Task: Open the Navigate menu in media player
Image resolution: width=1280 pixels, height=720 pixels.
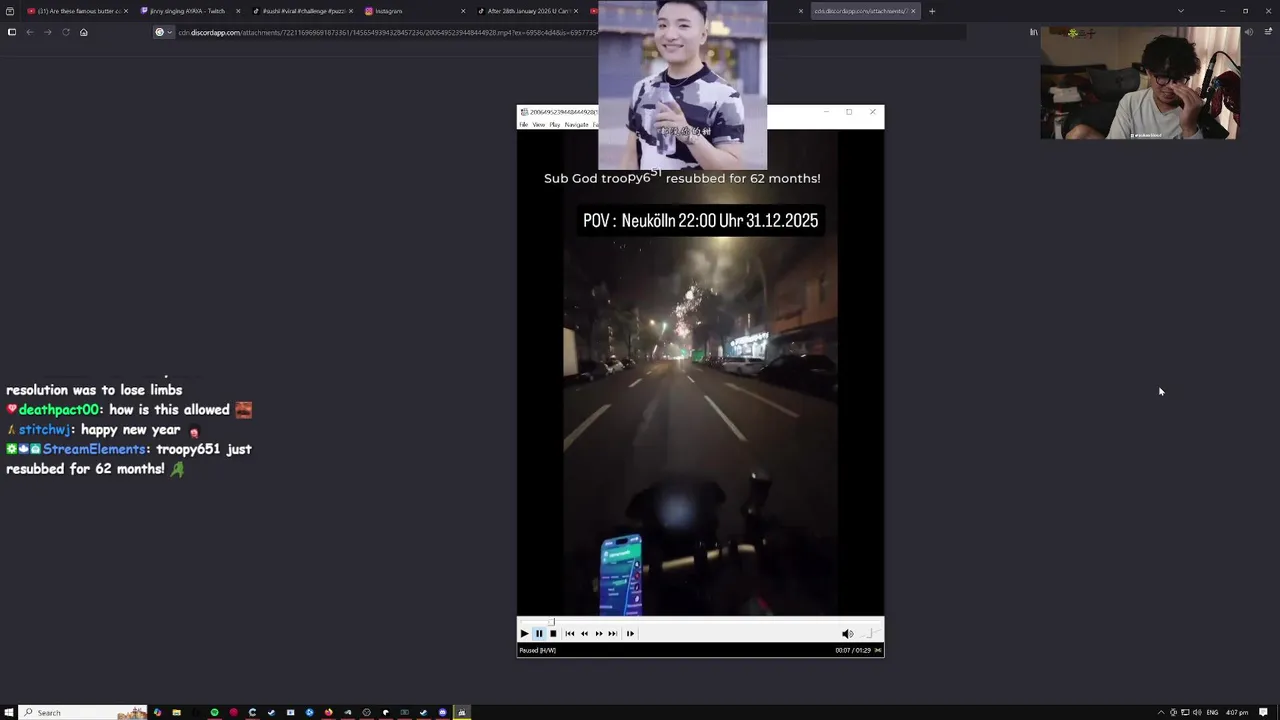Action: pyautogui.click(x=576, y=125)
